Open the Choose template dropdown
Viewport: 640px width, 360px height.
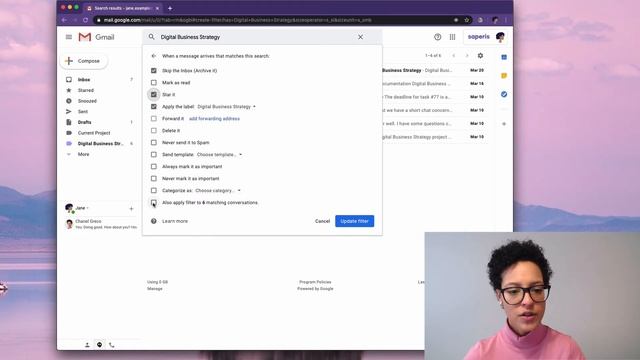click(219, 154)
